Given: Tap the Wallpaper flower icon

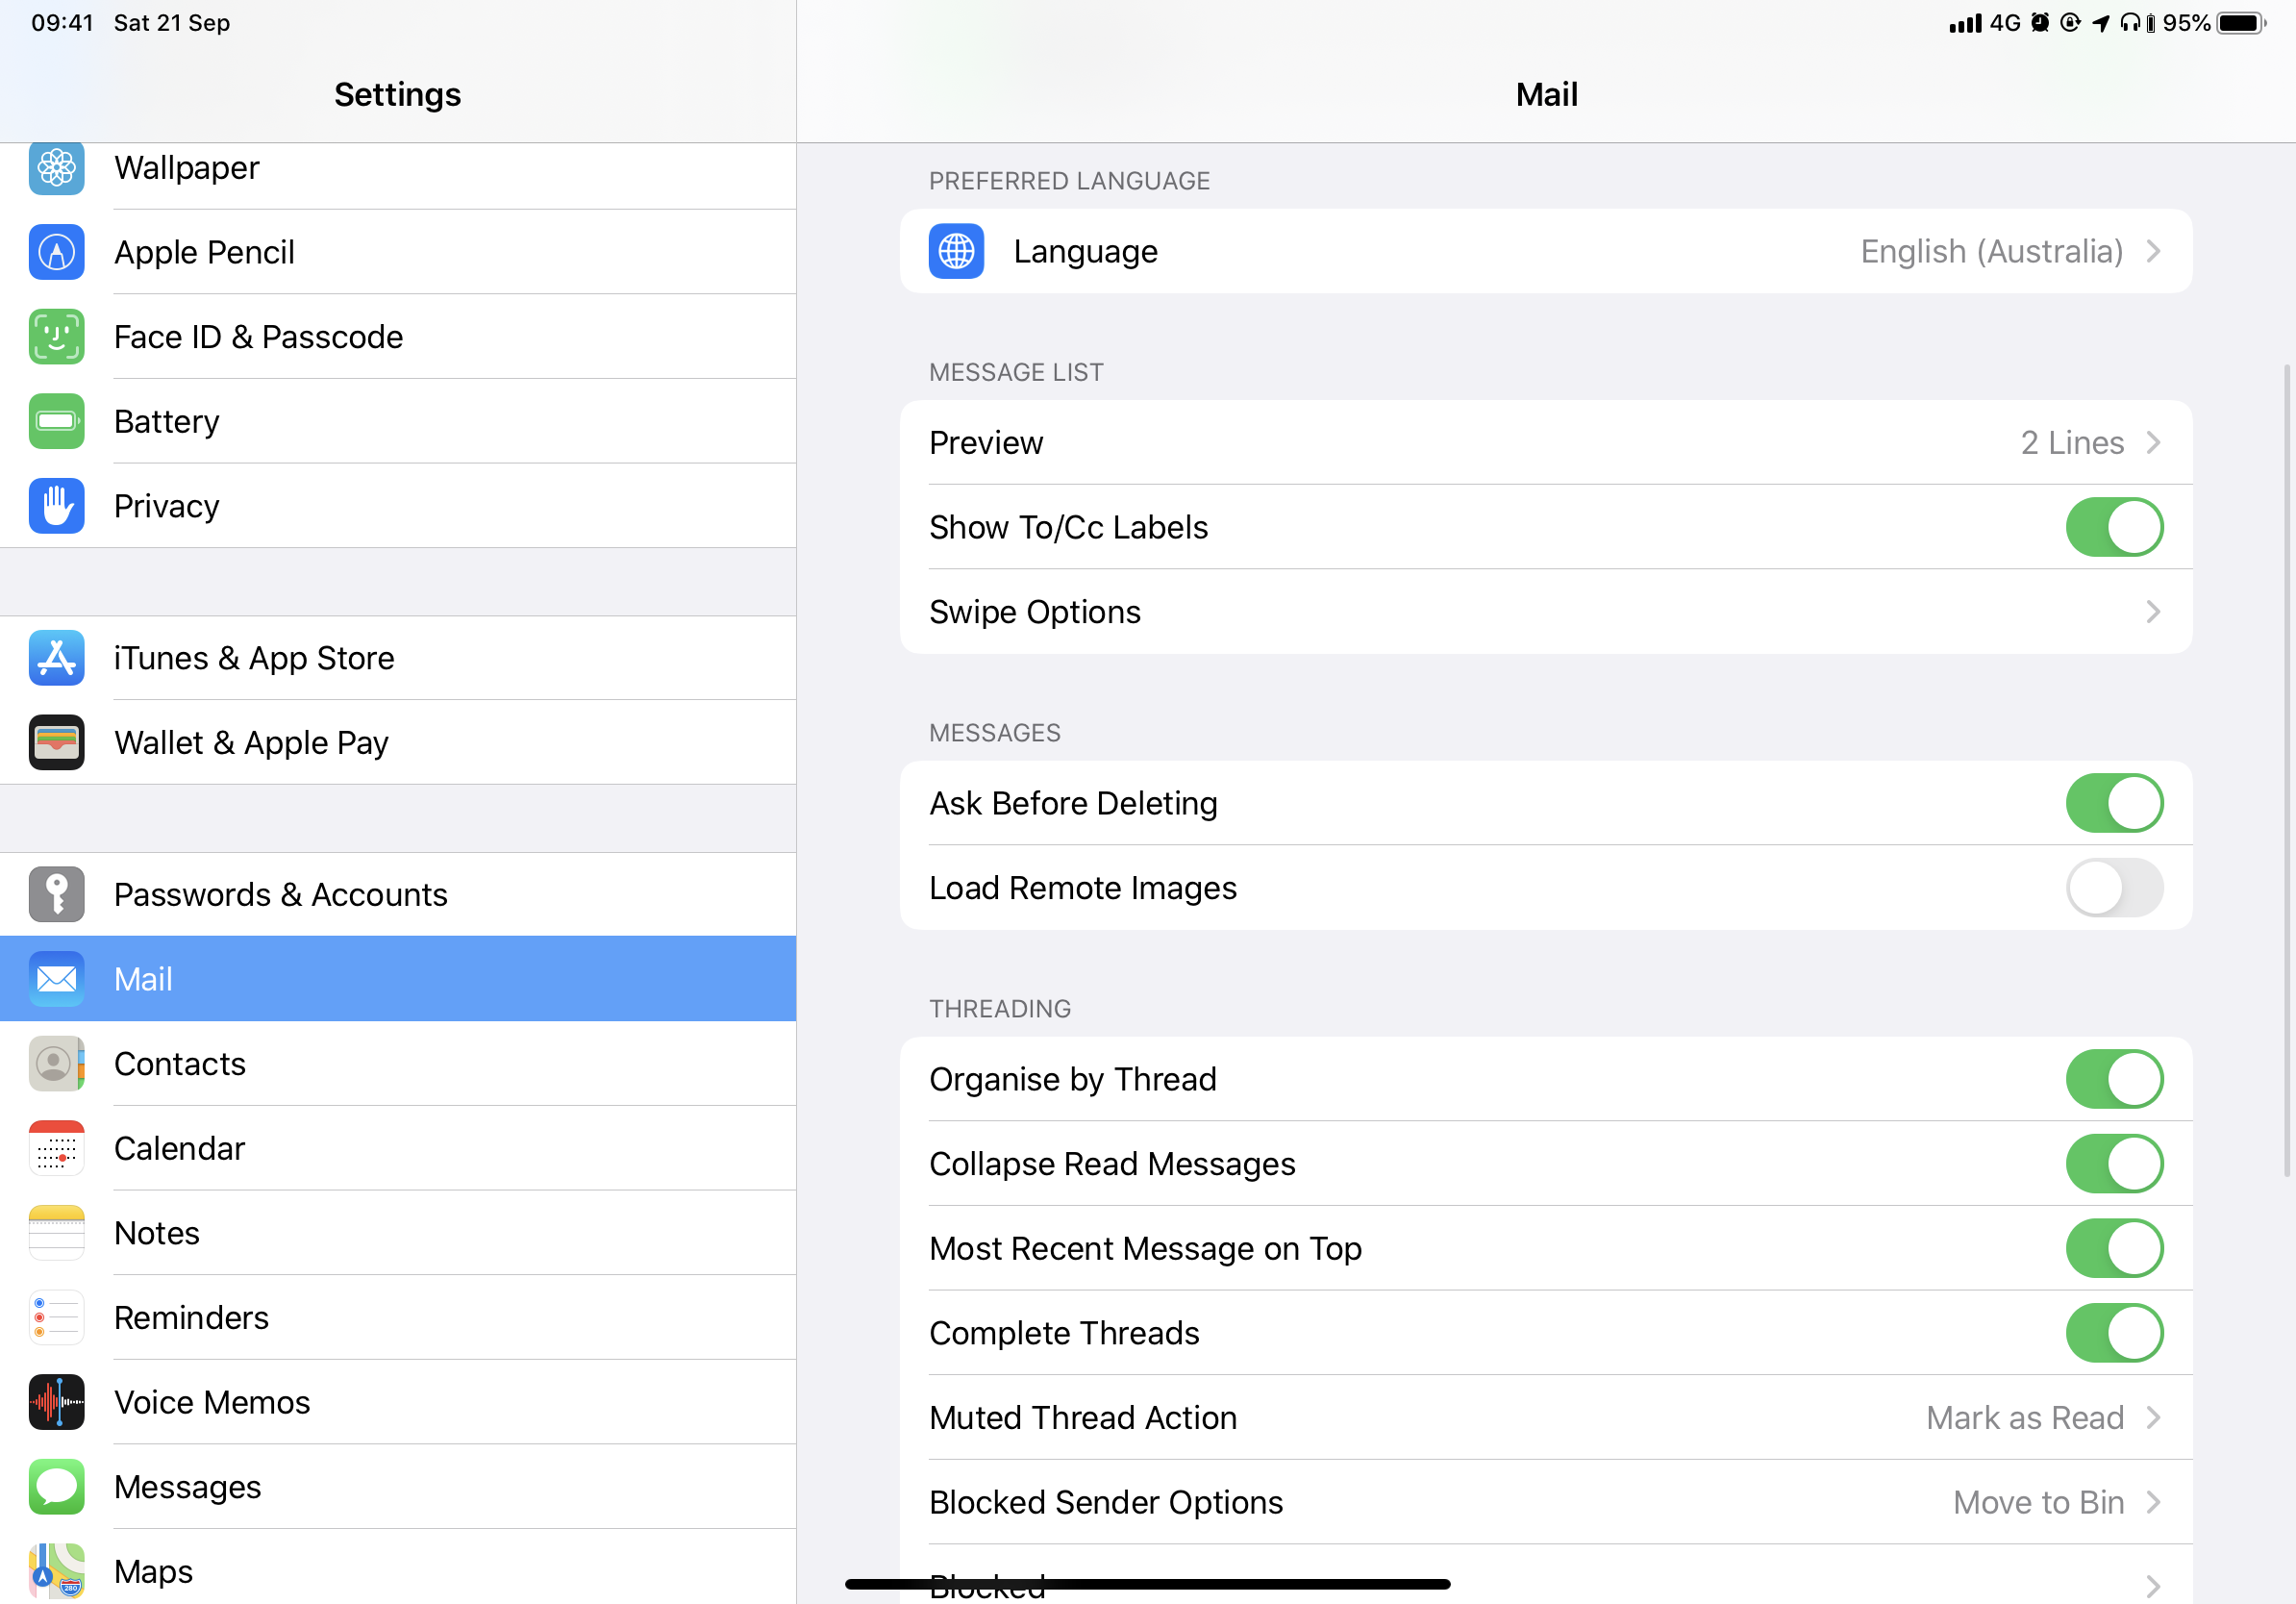Looking at the screenshot, I should click(56, 168).
